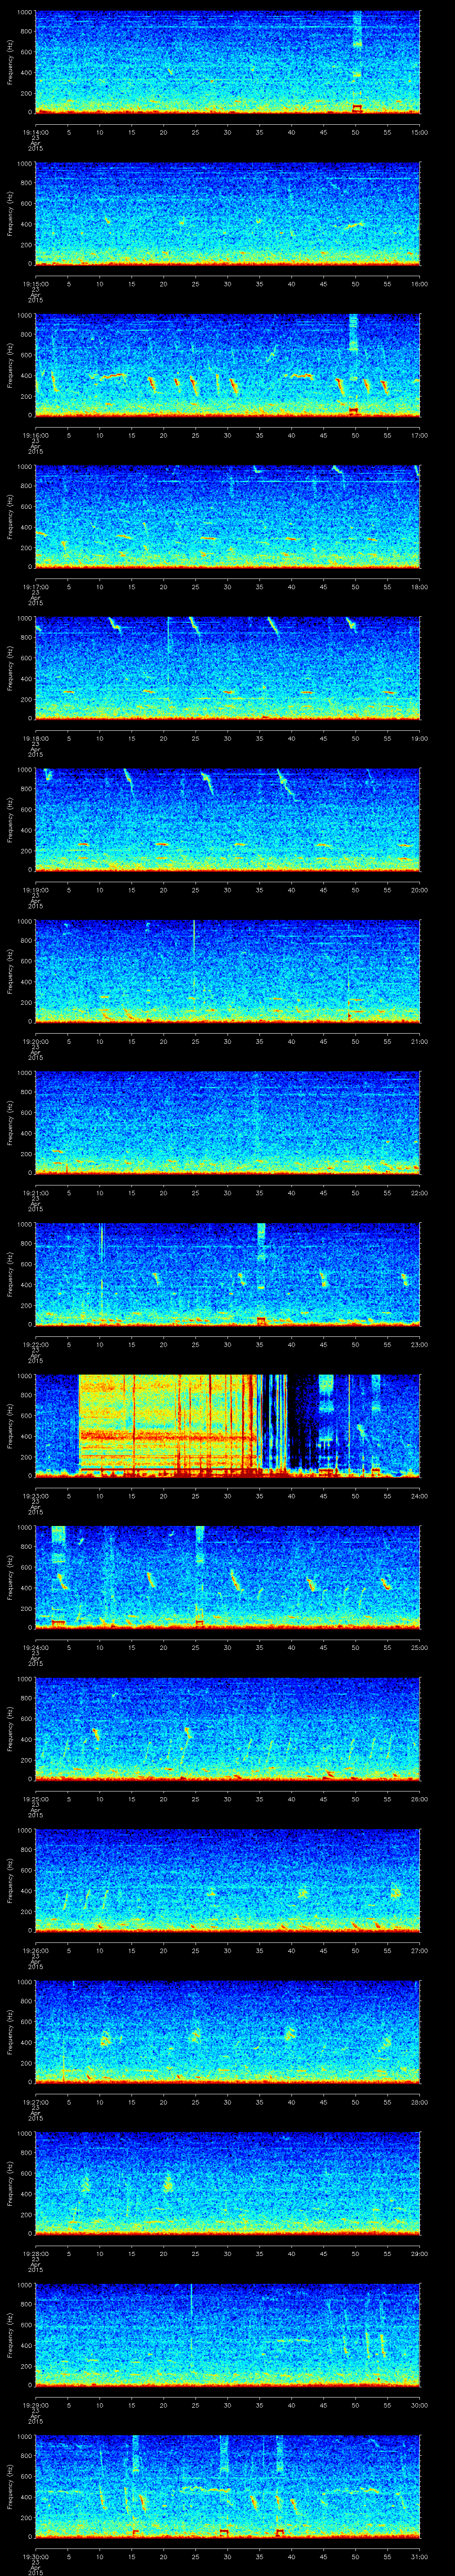Viewport: 455px width, 2576px height.
Task: Open the spectrogram panel starting at 19:20:00
Action: pyautogui.click(x=227, y=971)
